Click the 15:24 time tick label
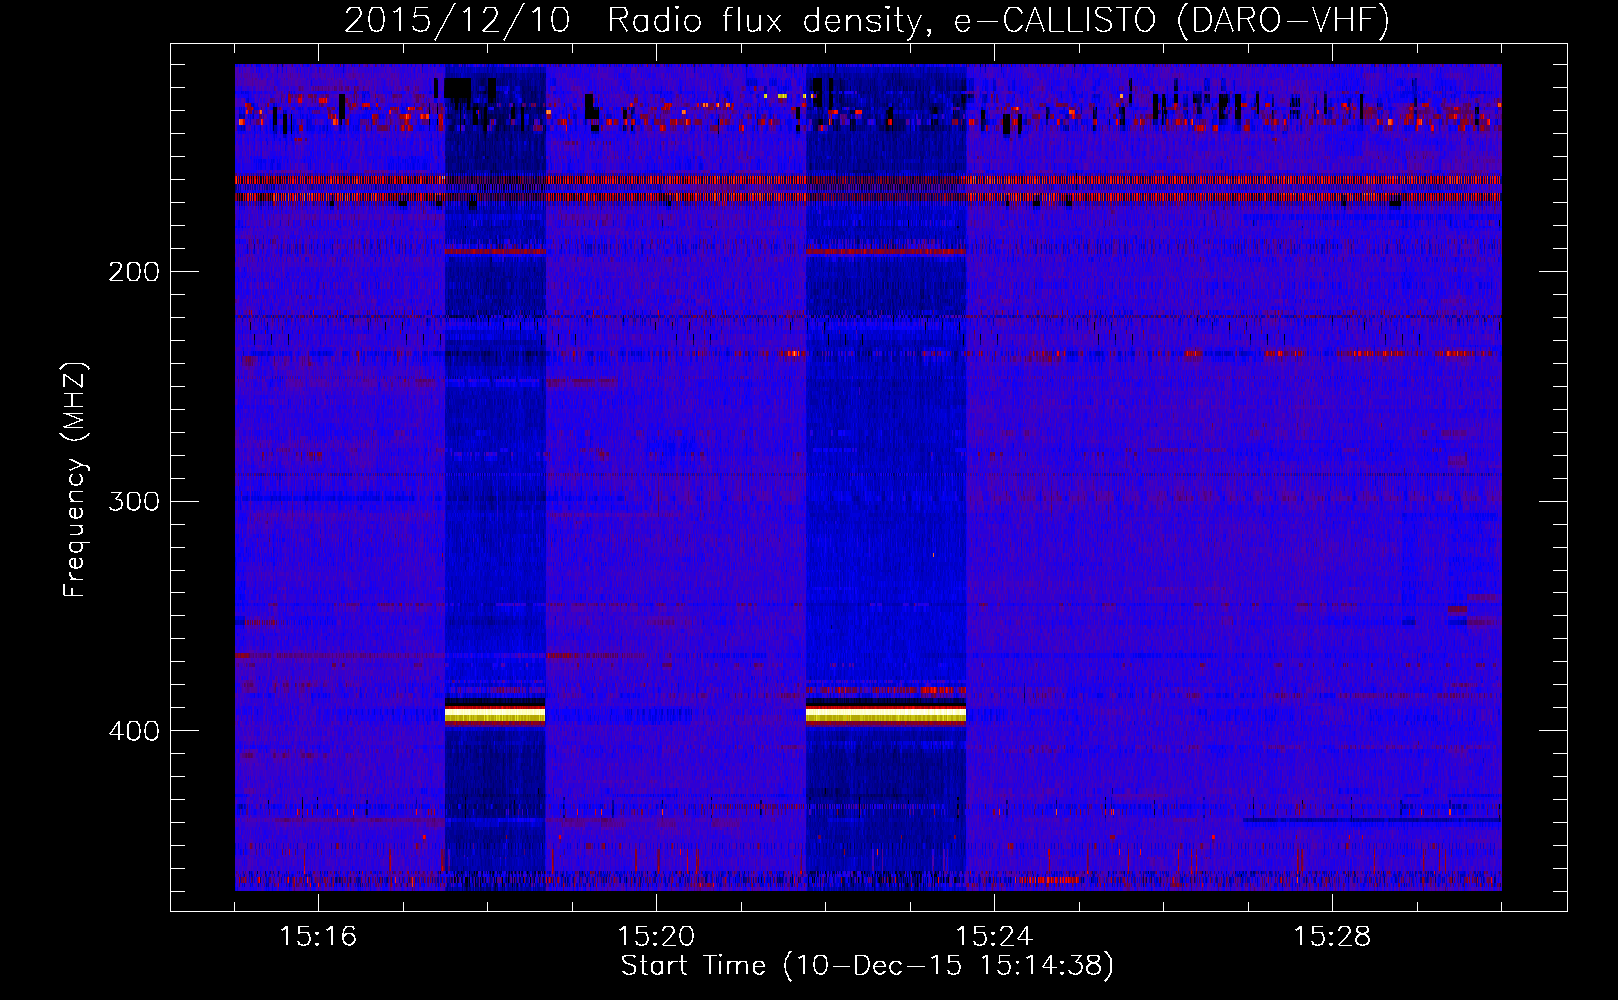The width and height of the screenshot is (1618, 1000). pos(994,937)
